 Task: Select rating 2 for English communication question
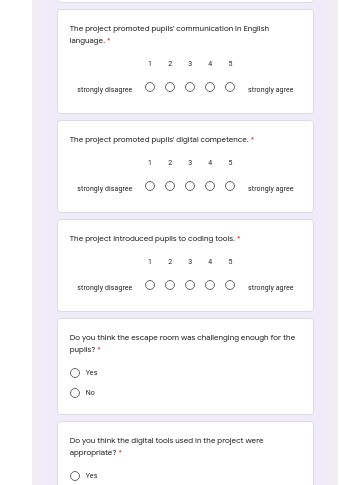[x=170, y=87]
